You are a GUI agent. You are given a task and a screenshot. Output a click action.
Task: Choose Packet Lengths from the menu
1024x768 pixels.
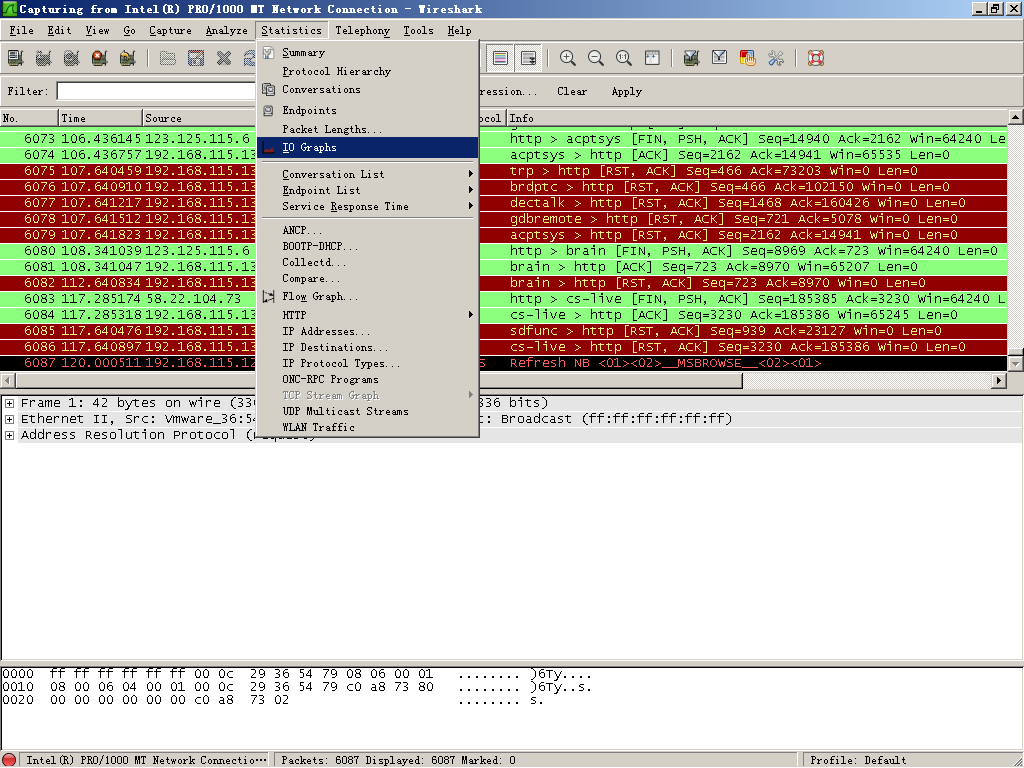pos(368,129)
